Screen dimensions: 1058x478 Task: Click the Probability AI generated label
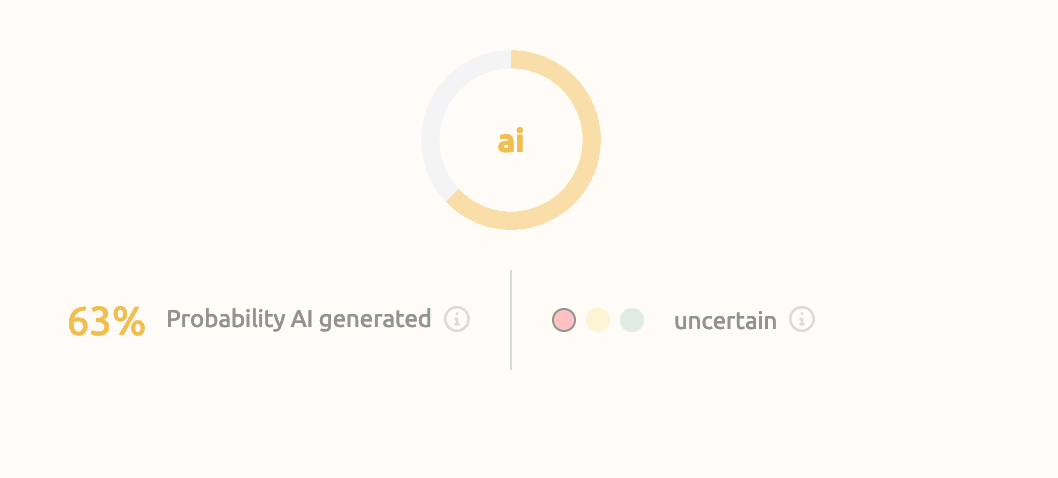298,319
